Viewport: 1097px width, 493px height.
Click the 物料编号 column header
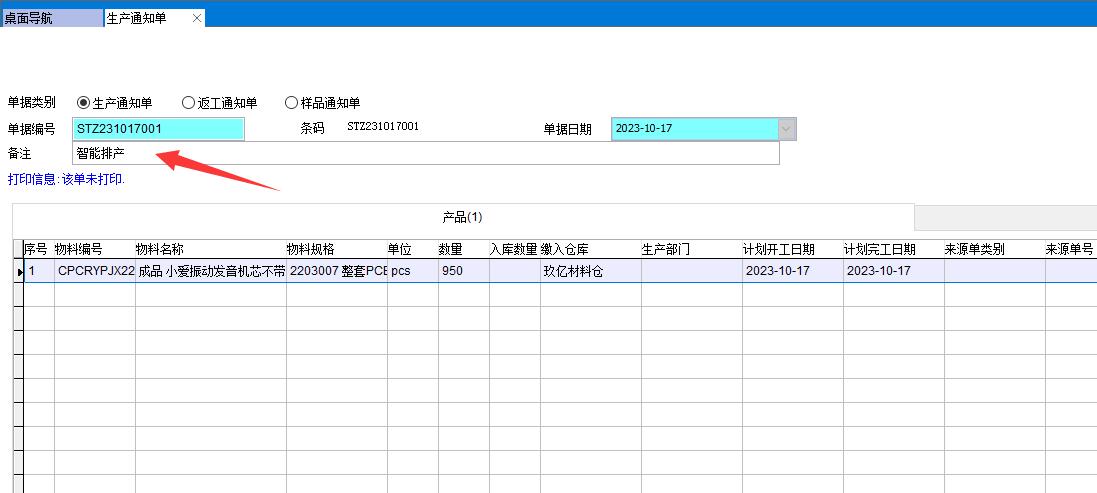pyautogui.click(x=94, y=249)
